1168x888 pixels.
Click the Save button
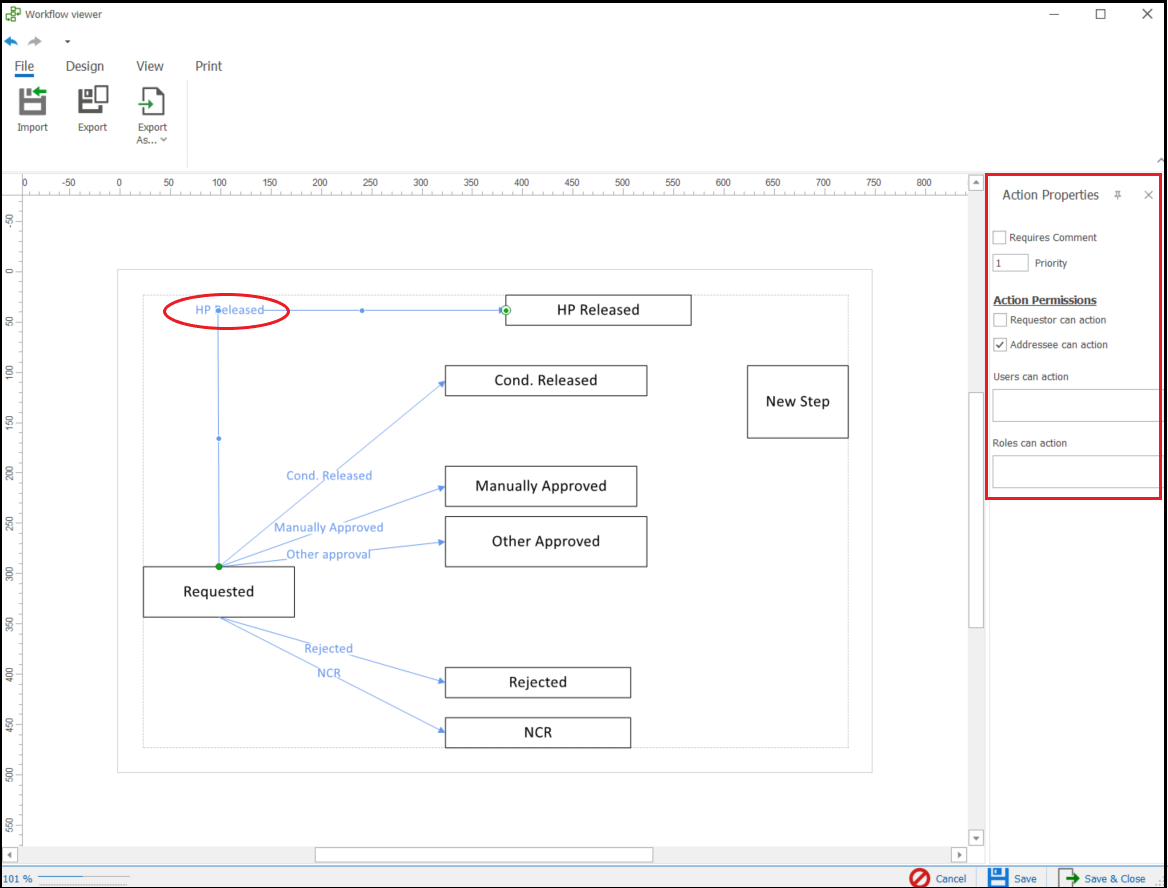coord(1012,878)
